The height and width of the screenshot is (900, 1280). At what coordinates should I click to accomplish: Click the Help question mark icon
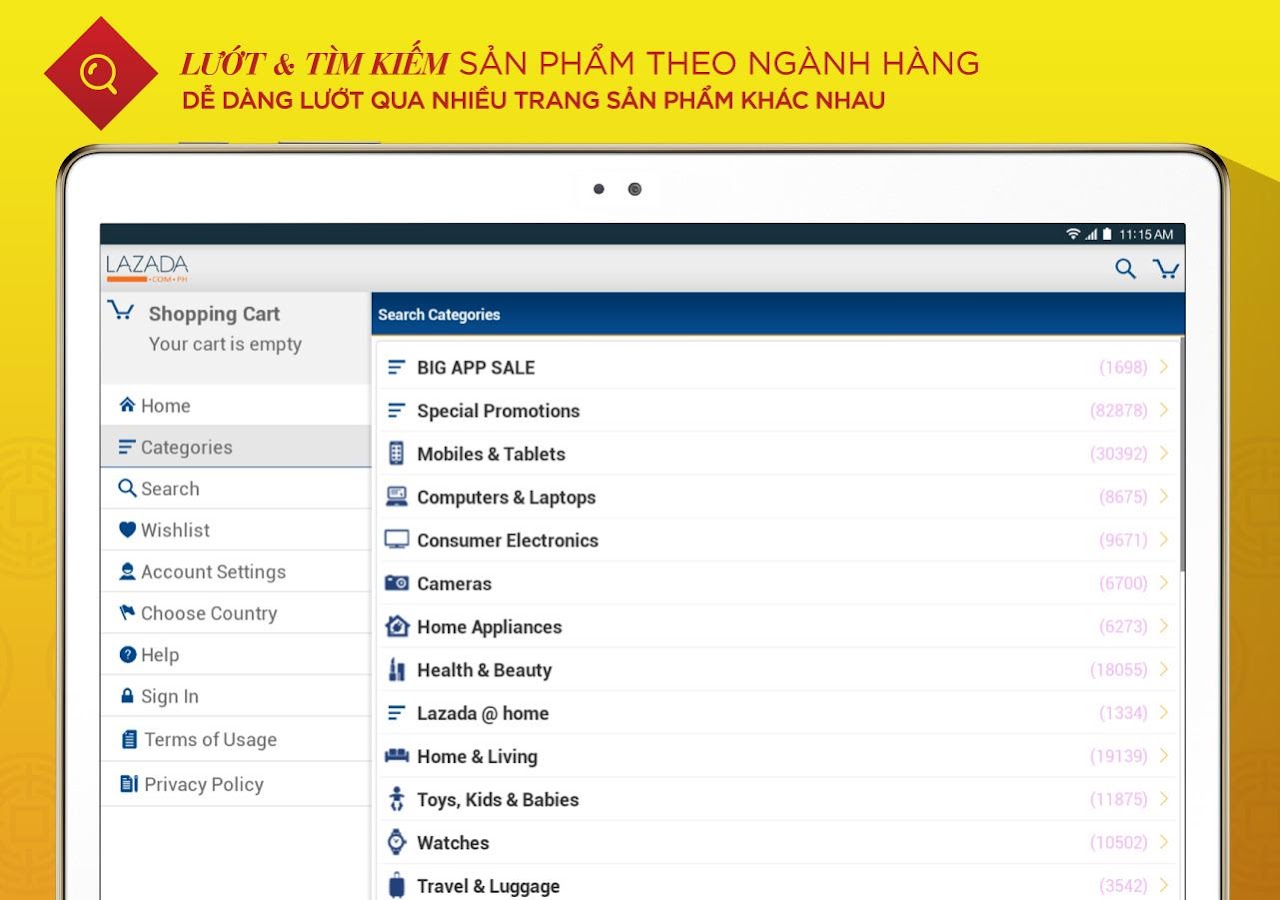click(127, 655)
